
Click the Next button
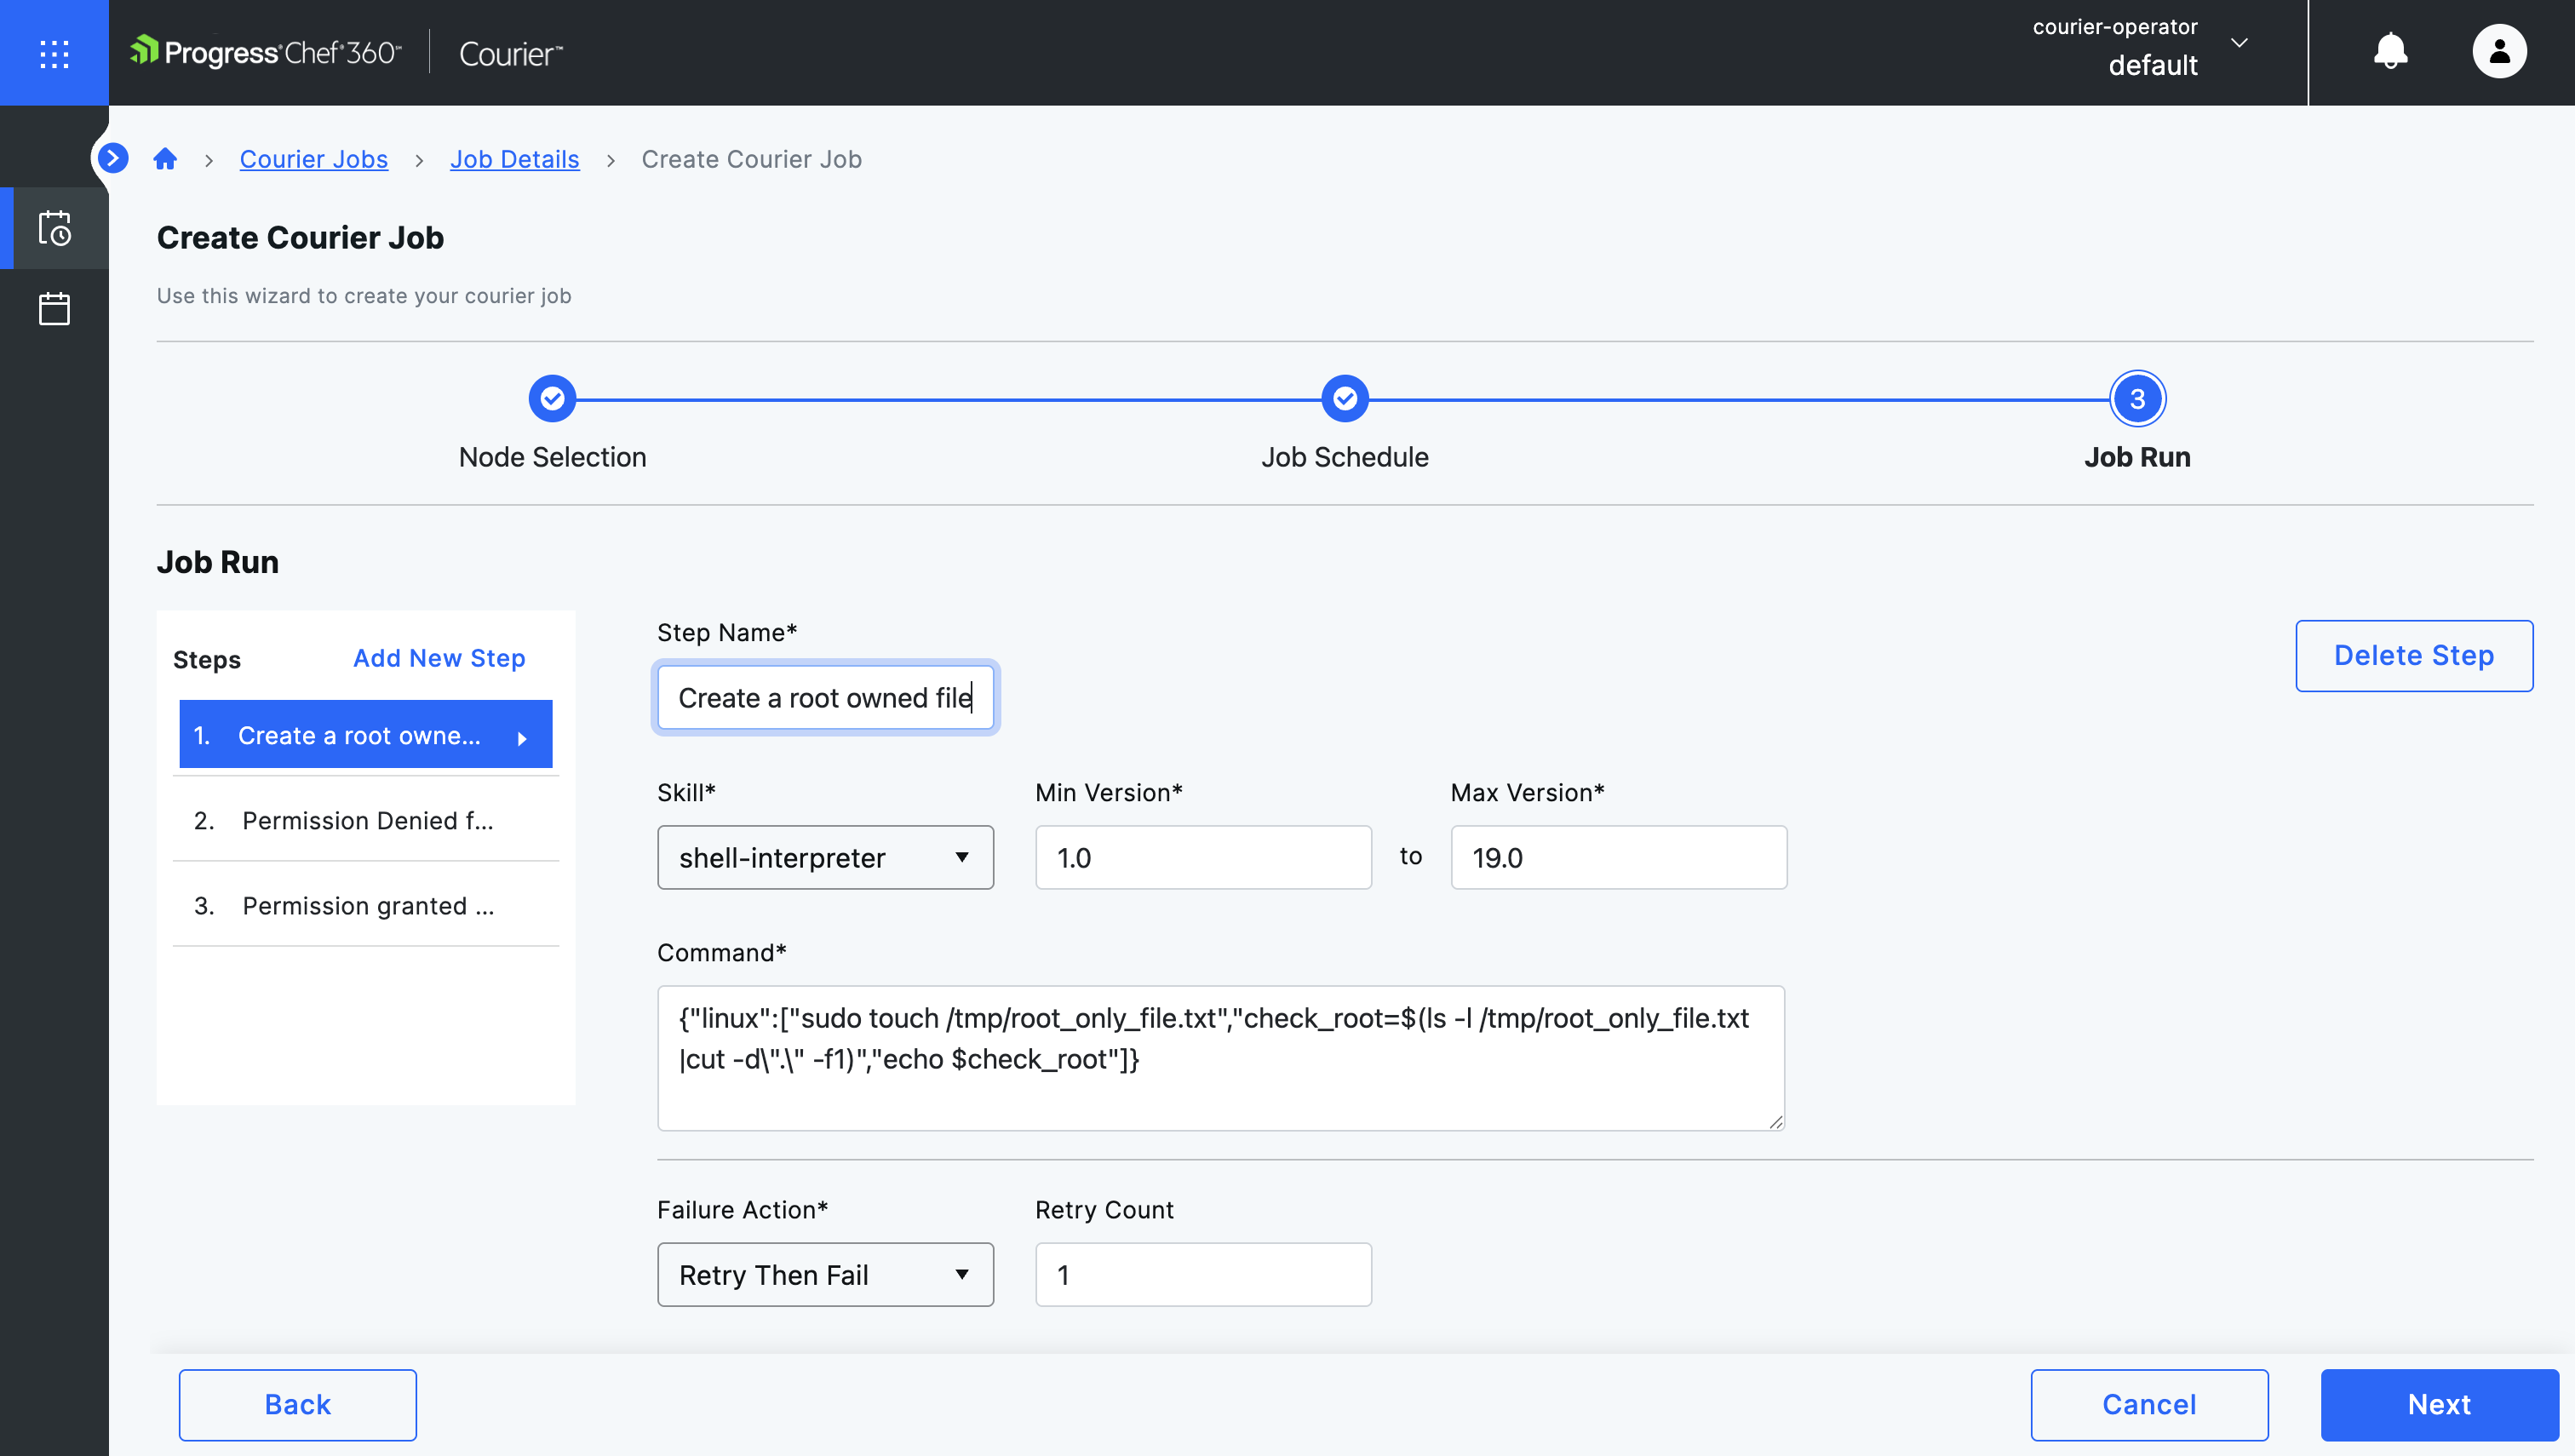point(2439,1404)
